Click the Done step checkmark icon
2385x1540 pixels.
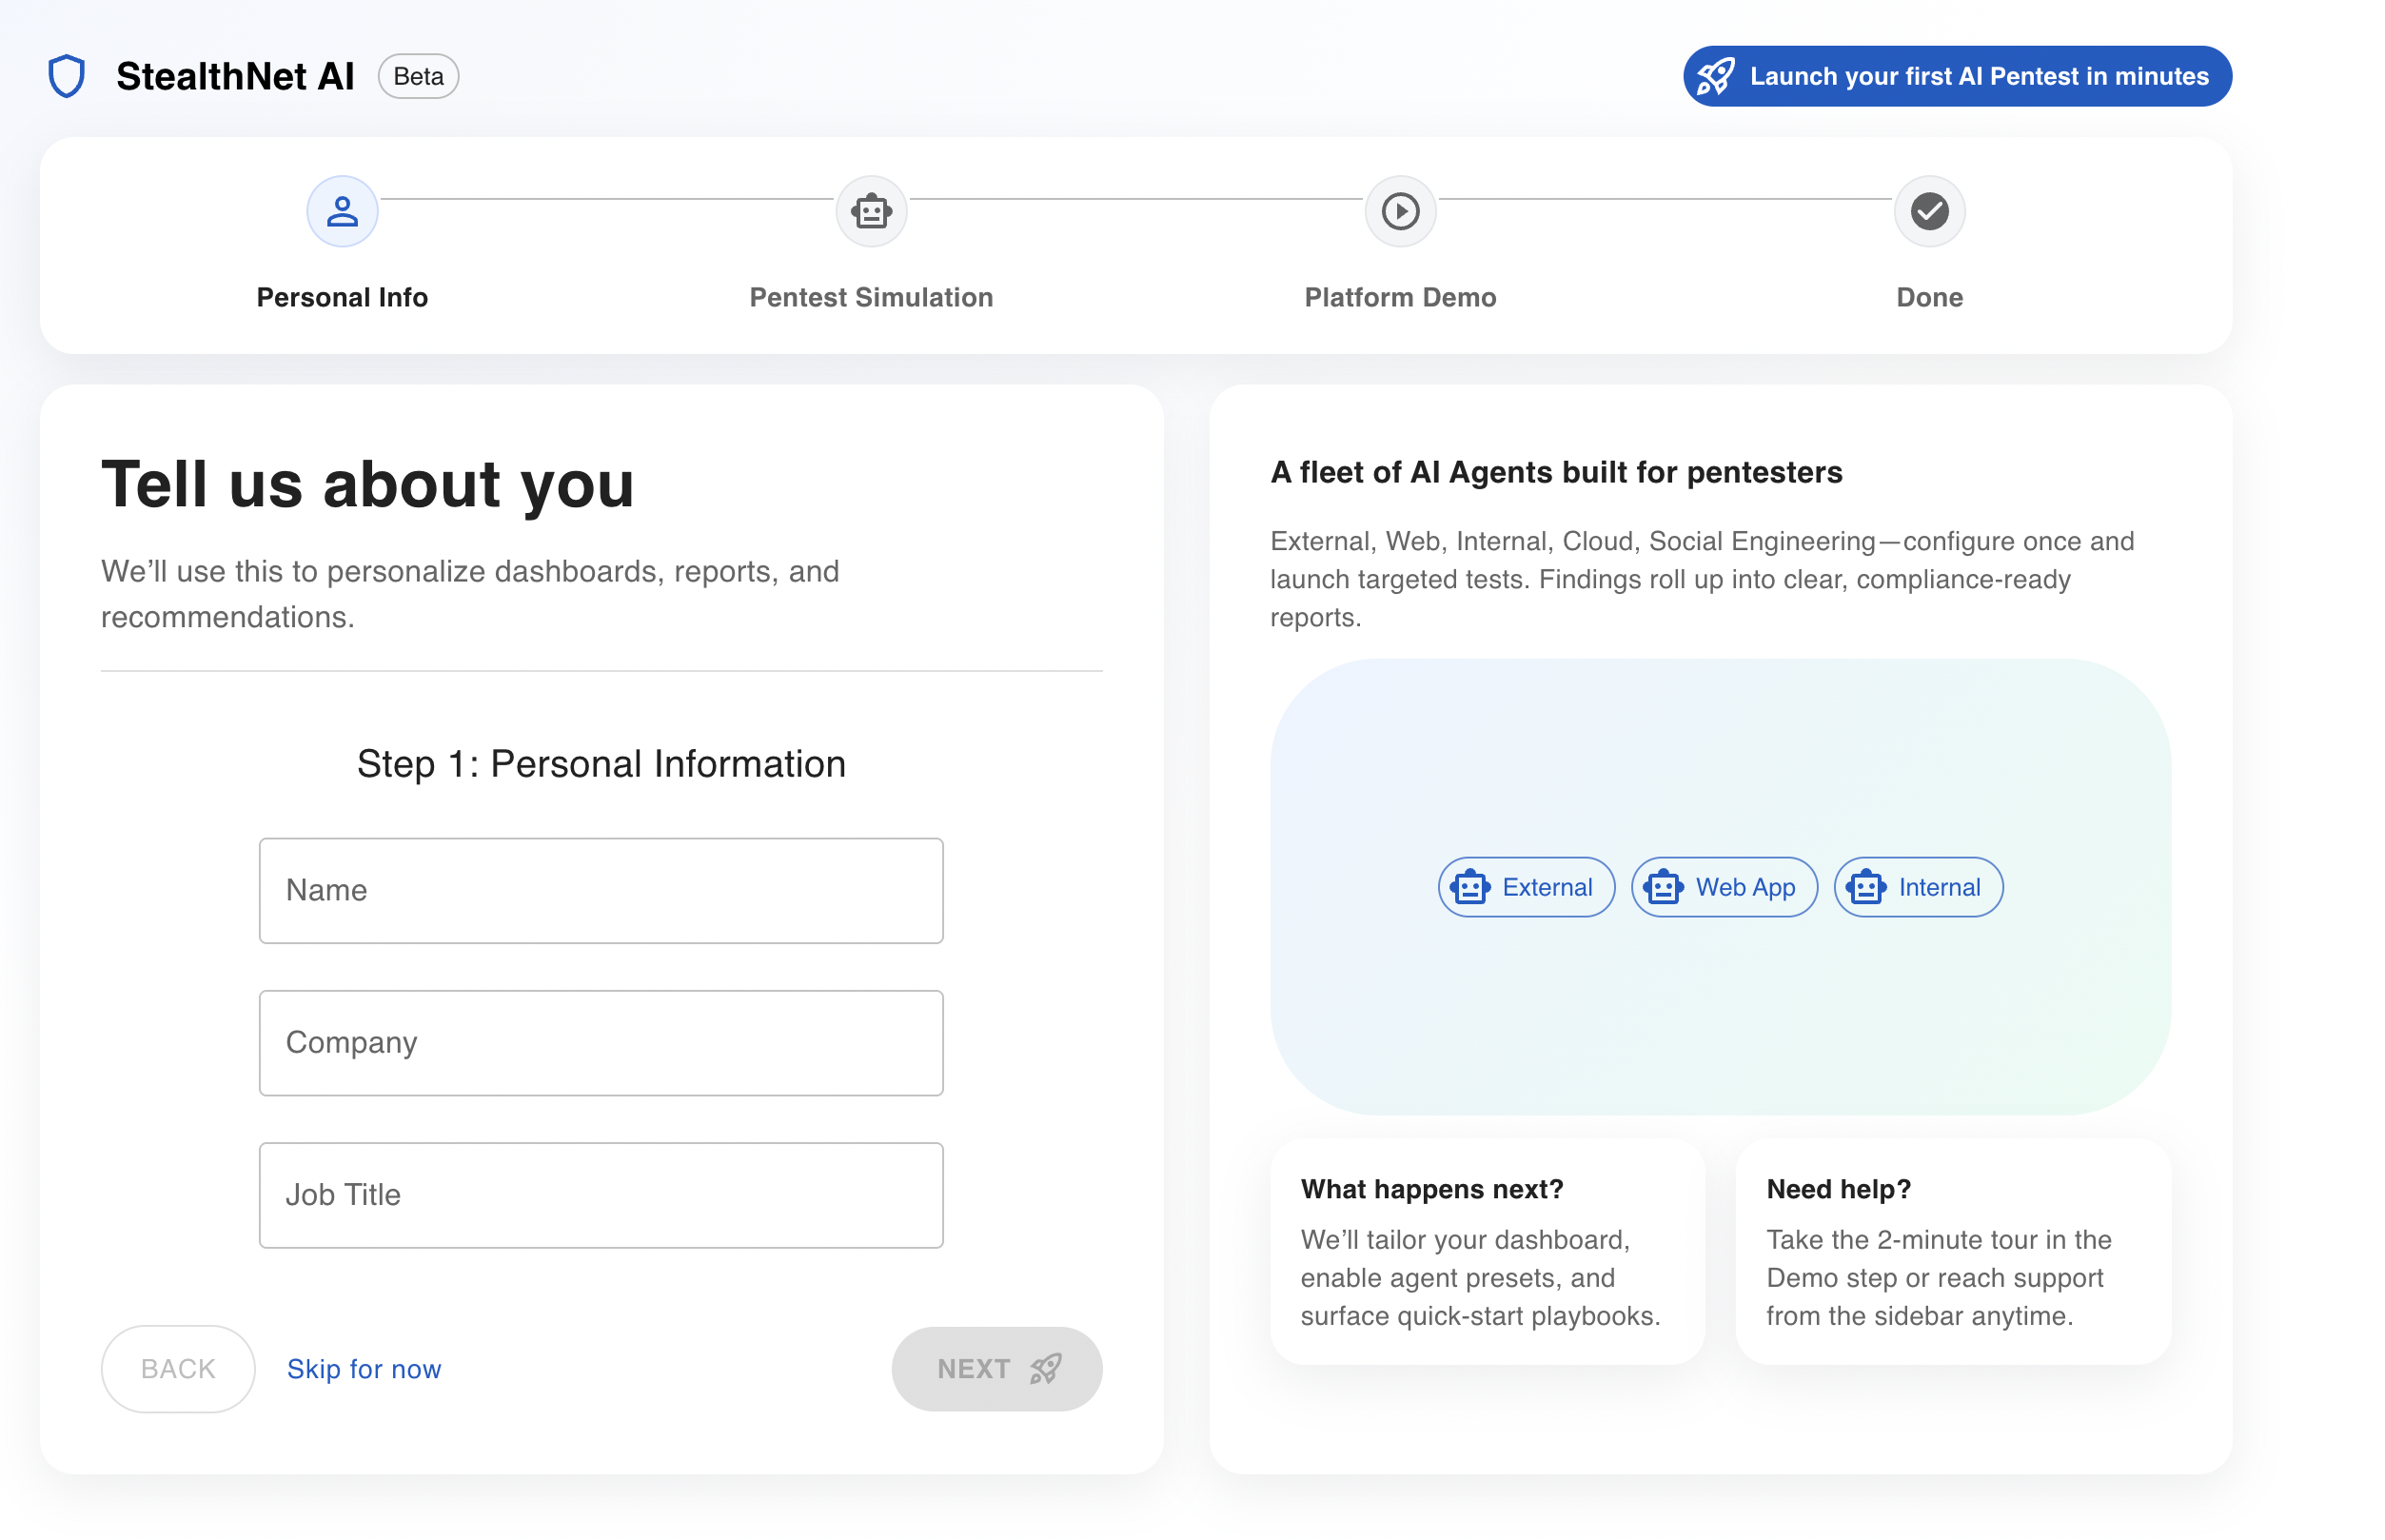coord(1929,212)
